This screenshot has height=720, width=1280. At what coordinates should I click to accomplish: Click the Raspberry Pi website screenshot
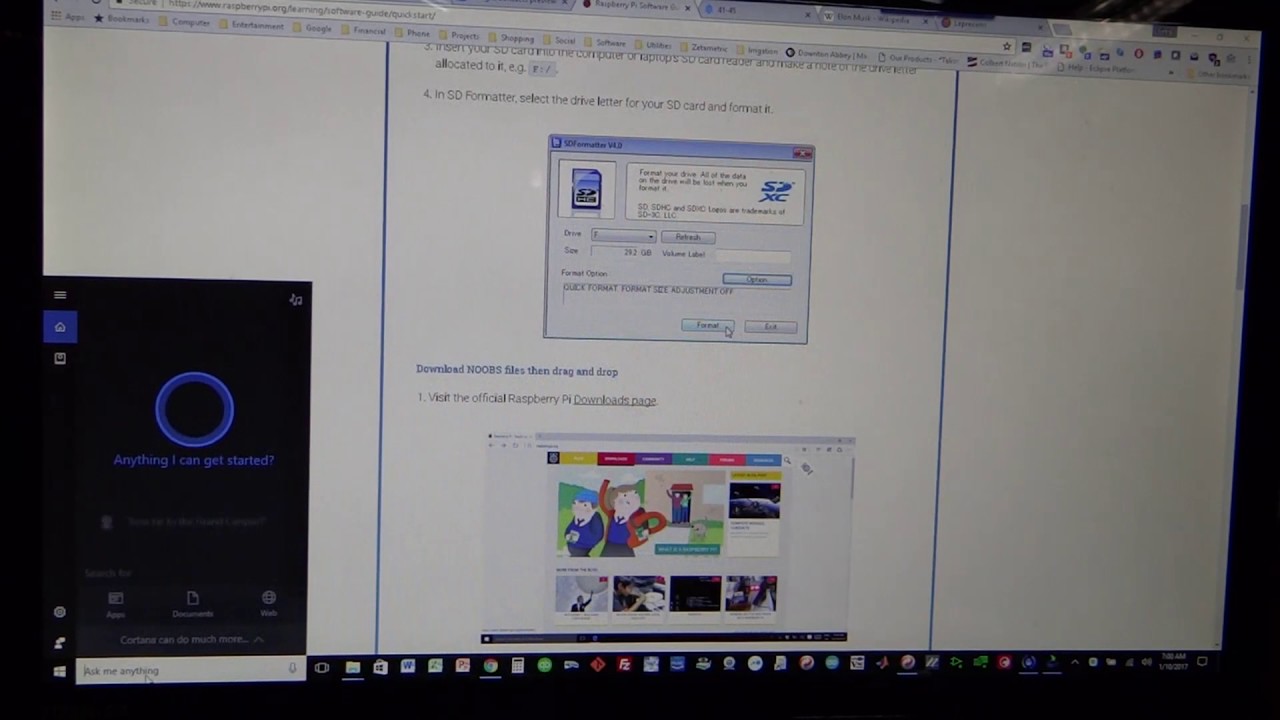click(668, 539)
